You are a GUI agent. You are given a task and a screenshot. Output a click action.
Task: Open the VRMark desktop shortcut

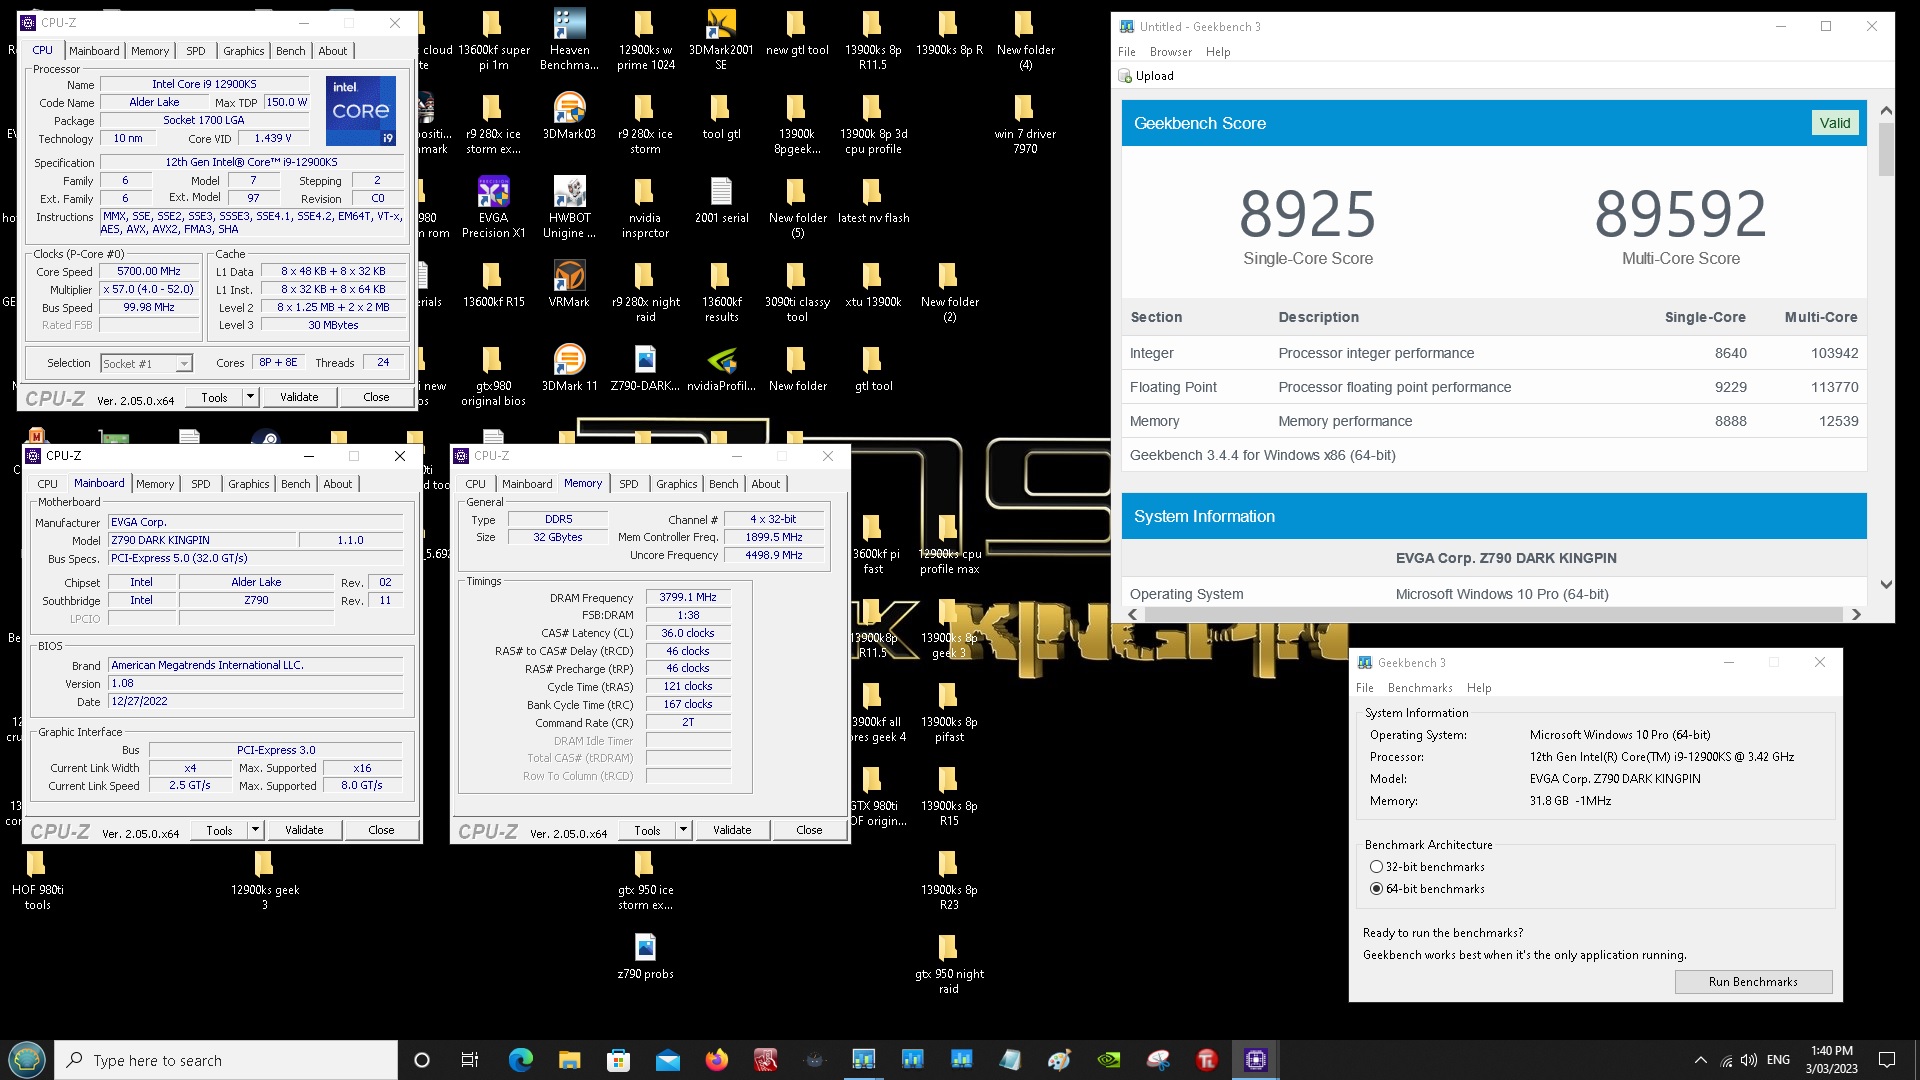569,285
